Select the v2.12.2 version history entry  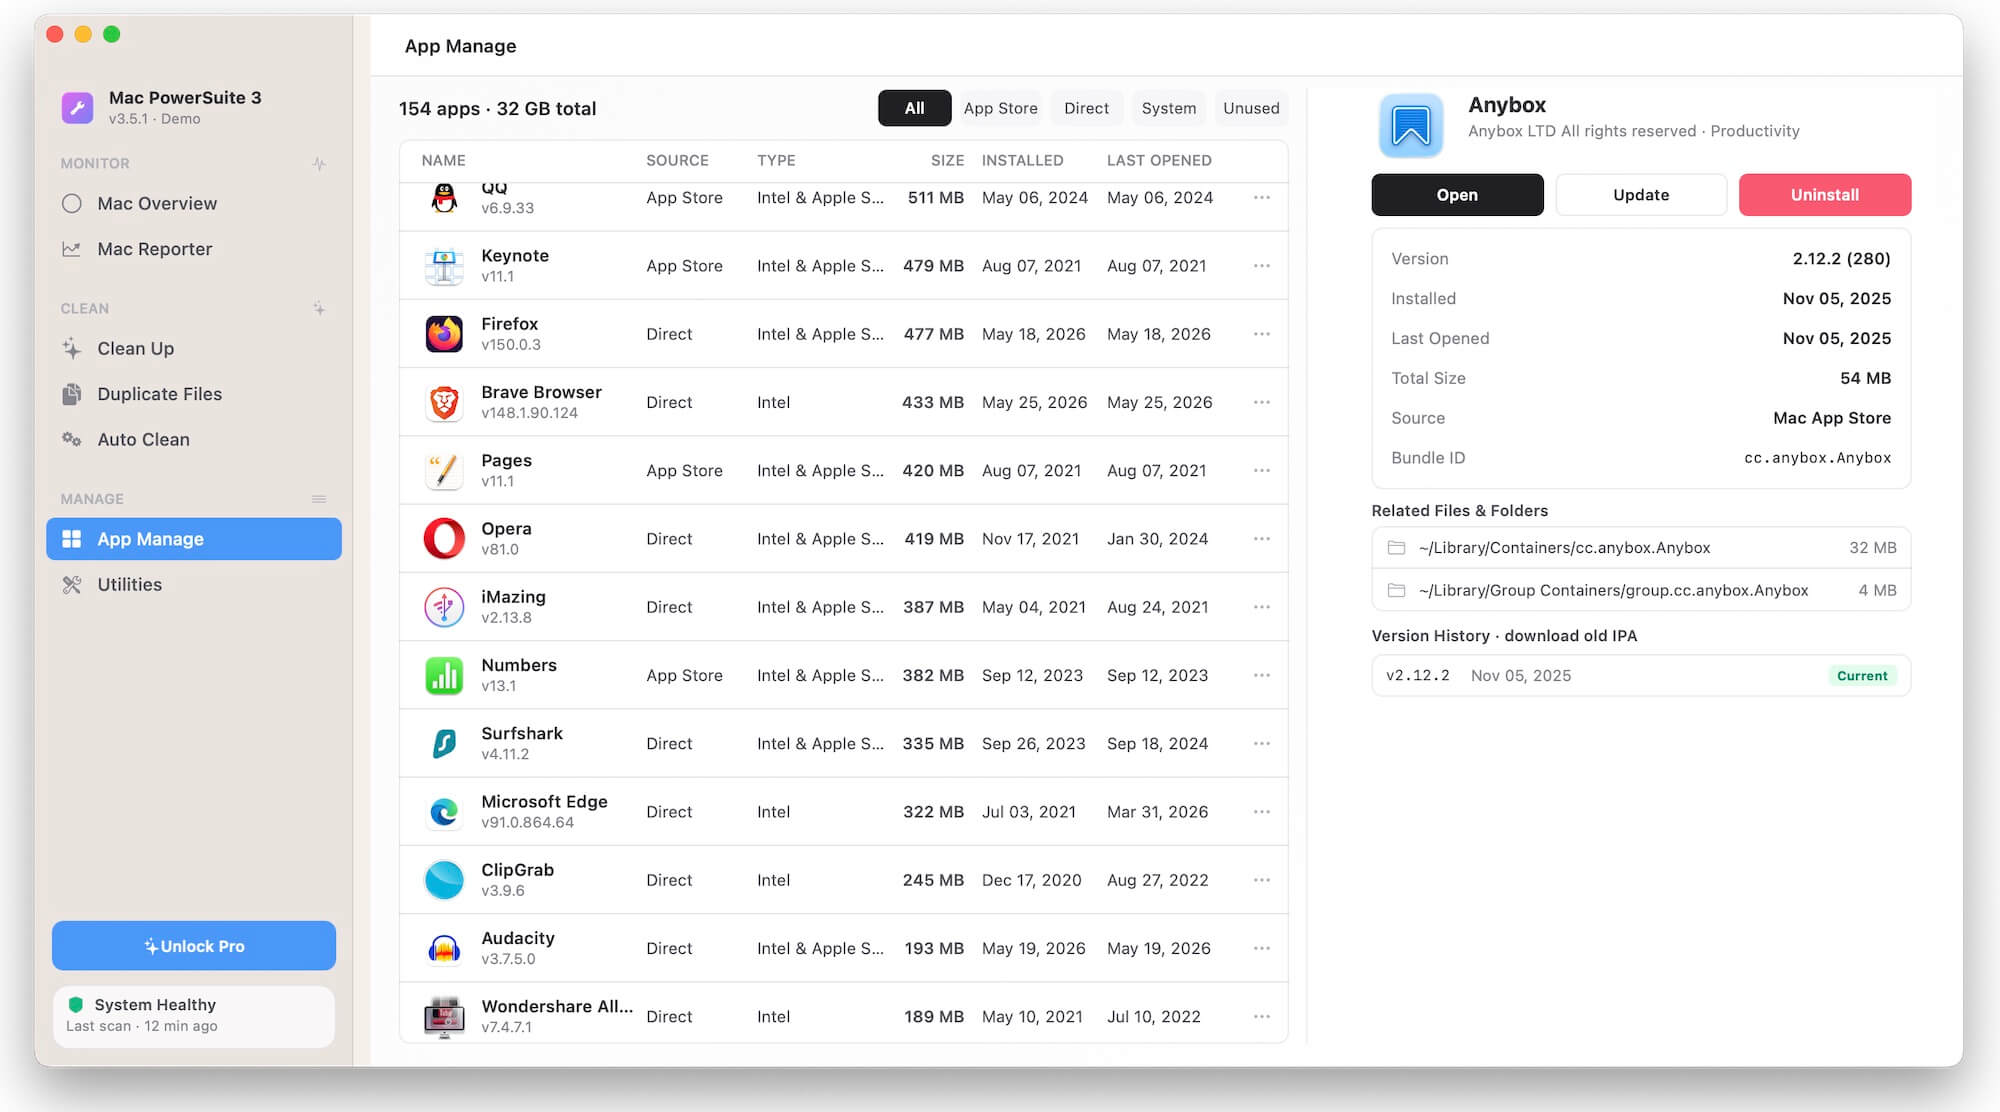(x=1641, y=676)
